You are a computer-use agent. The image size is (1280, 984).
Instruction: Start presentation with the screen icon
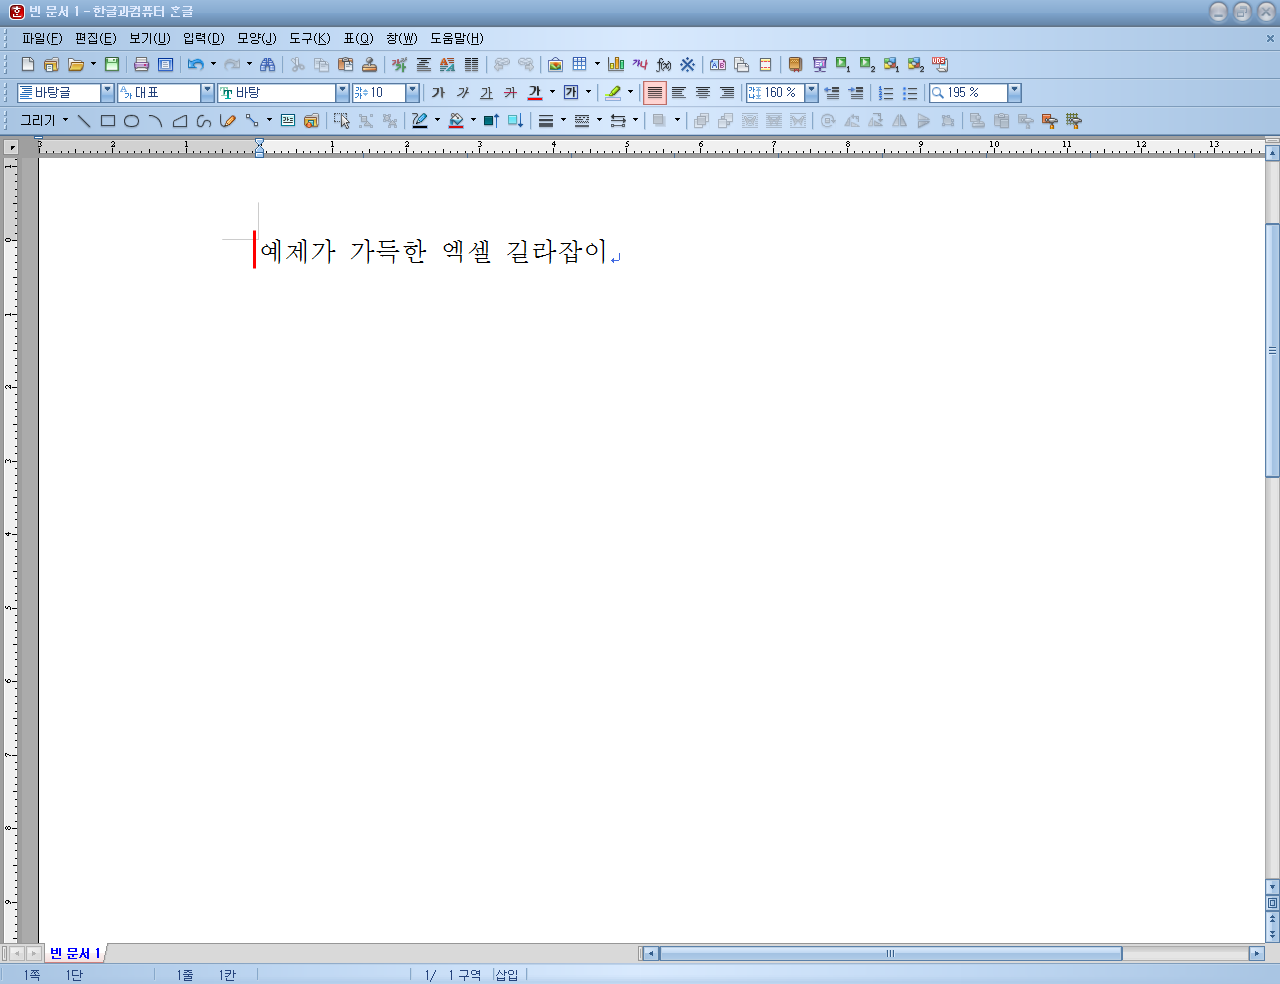[x=819, y=64]
